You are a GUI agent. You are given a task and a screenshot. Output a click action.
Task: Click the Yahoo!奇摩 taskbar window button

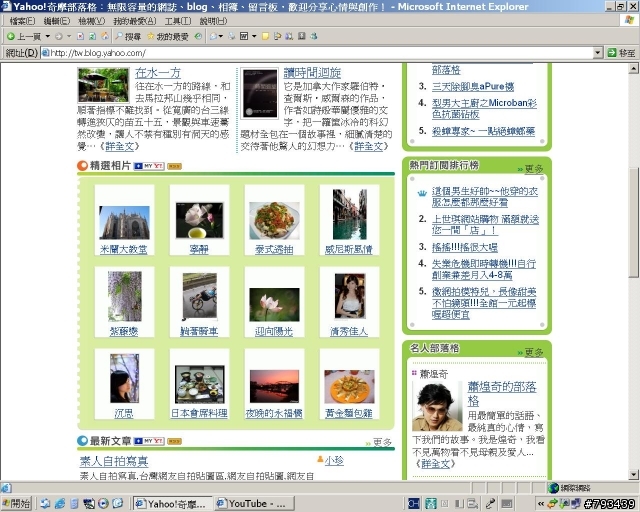point(173,503)
